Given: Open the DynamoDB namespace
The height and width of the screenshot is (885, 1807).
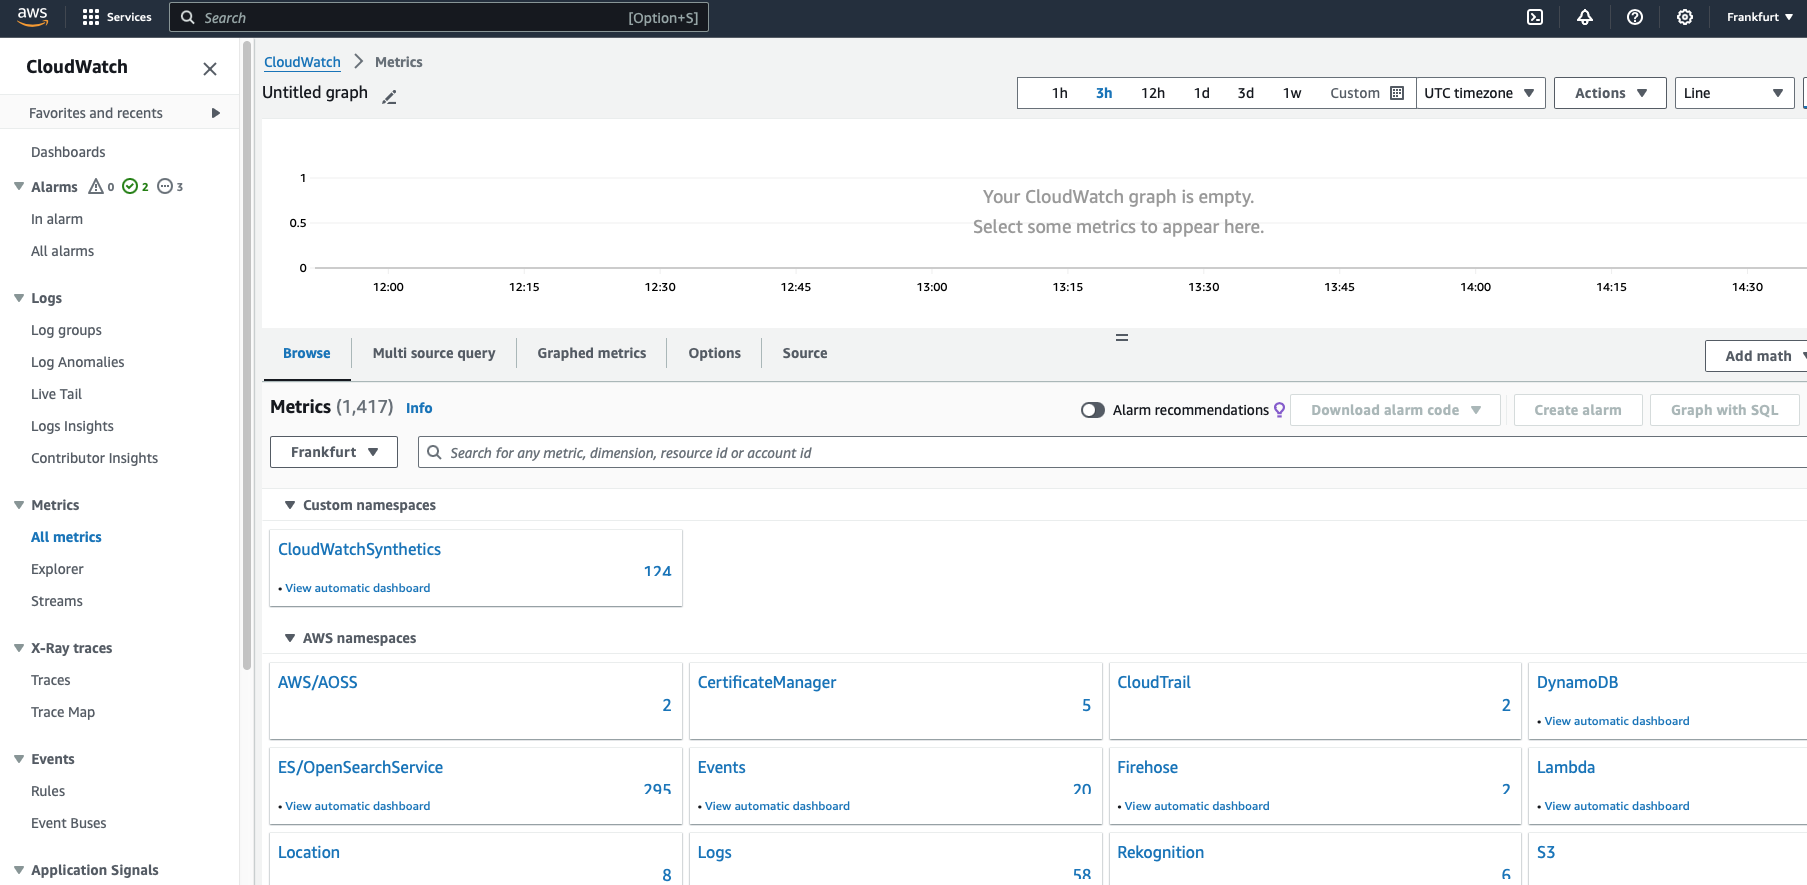Looking at the screenshot, I should click(1577, 682).
